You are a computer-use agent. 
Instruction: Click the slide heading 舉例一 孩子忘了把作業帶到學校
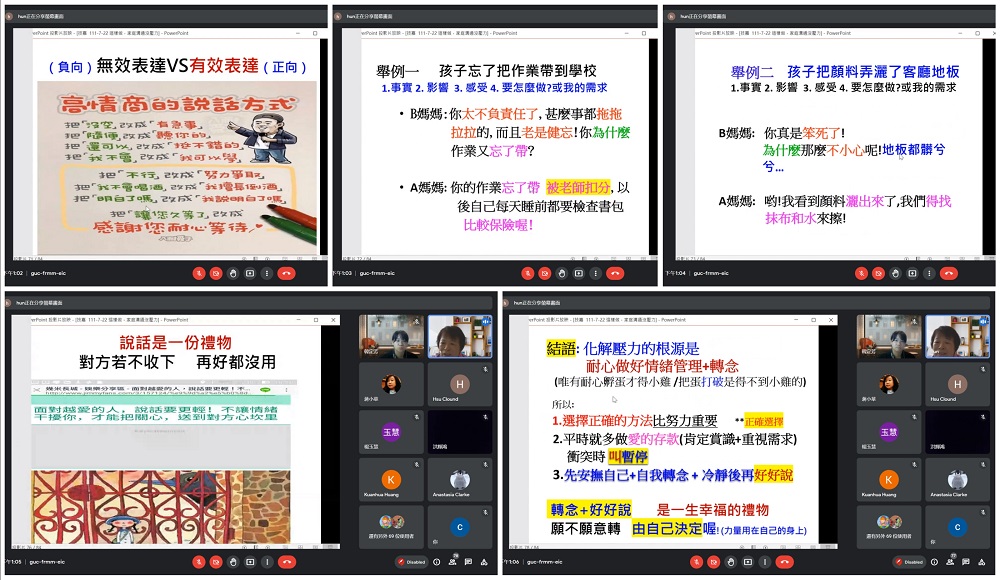click(x=486, y=71)
